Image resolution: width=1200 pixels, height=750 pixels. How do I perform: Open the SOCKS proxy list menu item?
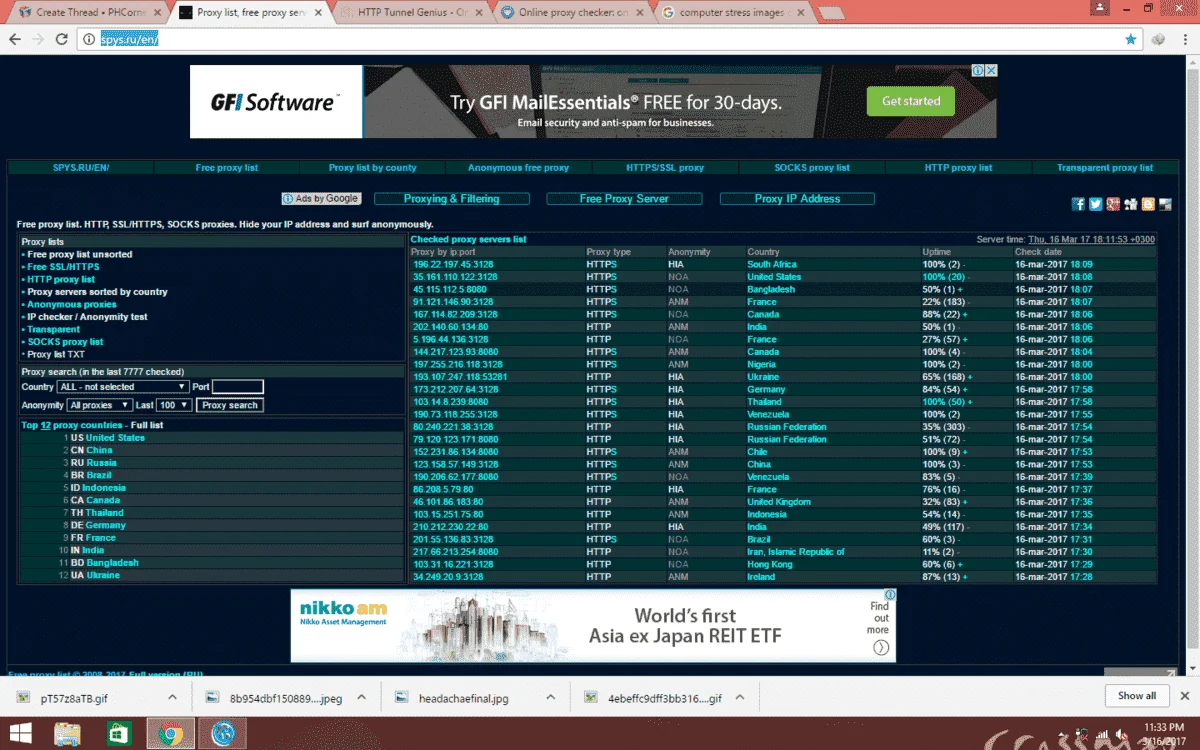812,168
